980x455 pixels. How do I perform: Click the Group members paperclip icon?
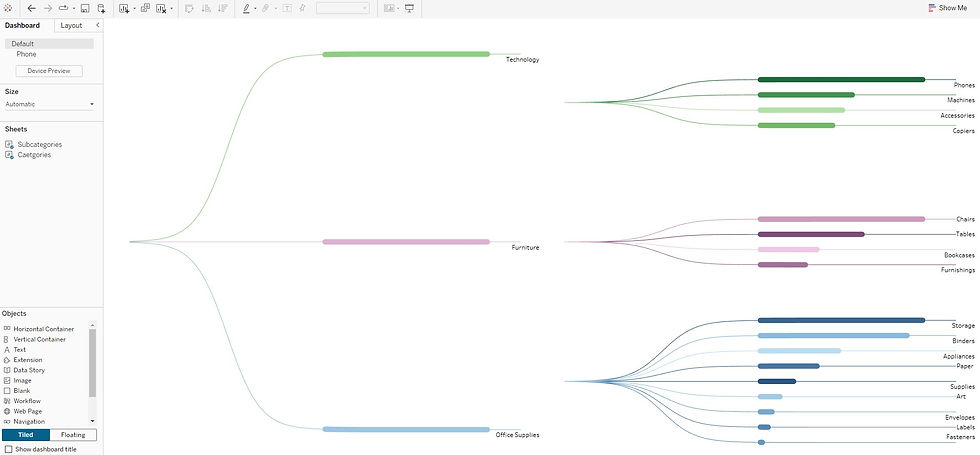tap(266, 8)
